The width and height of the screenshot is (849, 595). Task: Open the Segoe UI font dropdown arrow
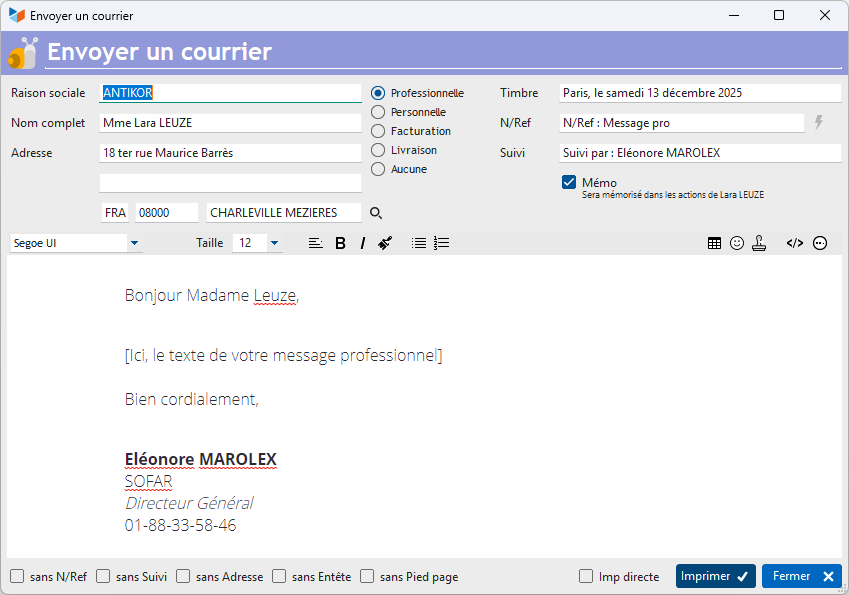(x=134, y=243)
